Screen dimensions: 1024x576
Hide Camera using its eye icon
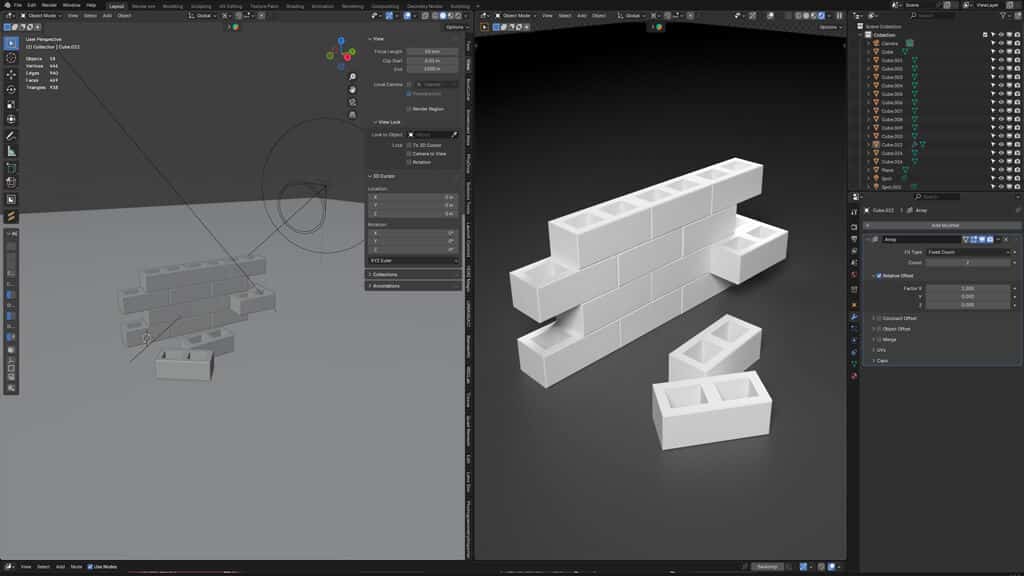pos(1001,43)
